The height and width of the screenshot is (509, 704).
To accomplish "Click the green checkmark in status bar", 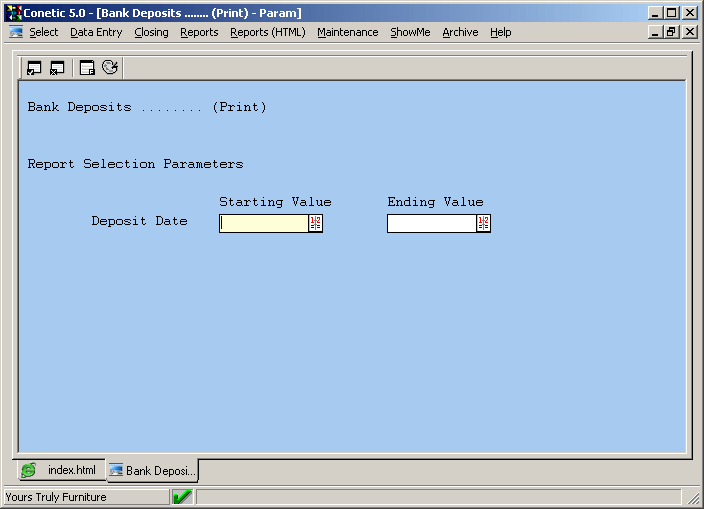I will (182, 497).
